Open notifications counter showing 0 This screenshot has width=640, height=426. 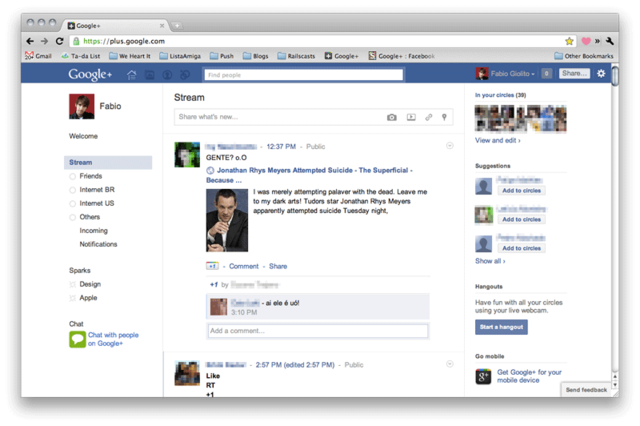[x=546, y=73]
